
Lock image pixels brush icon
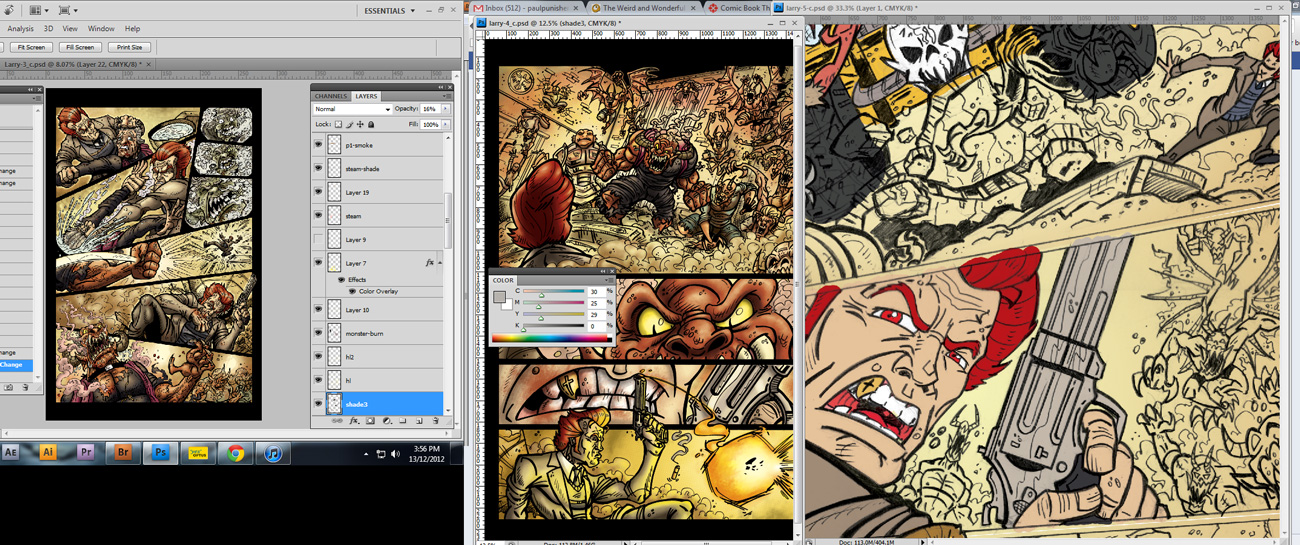click(x=349, y=125)
